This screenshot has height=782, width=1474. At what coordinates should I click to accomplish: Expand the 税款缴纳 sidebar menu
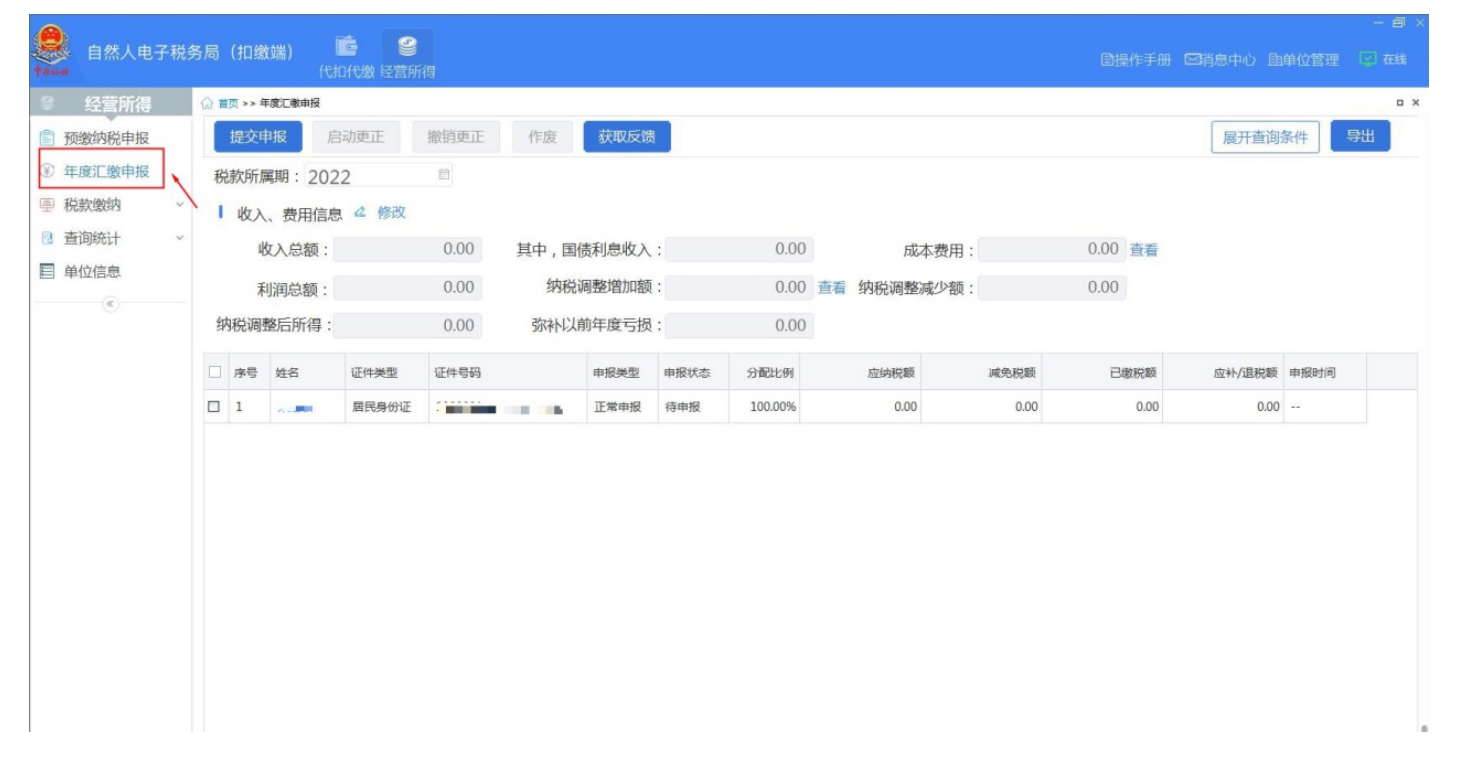coord(110,205)
